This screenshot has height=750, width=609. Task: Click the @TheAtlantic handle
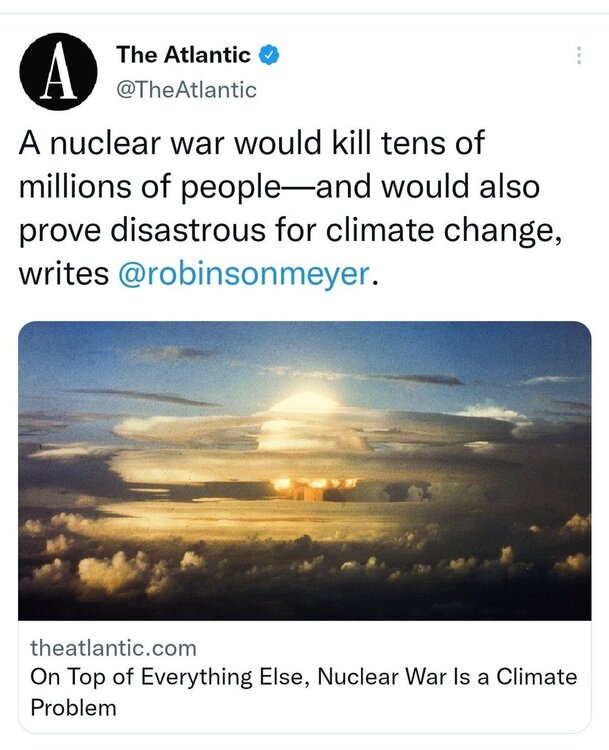pyautogui.click(x=187, y=89)
